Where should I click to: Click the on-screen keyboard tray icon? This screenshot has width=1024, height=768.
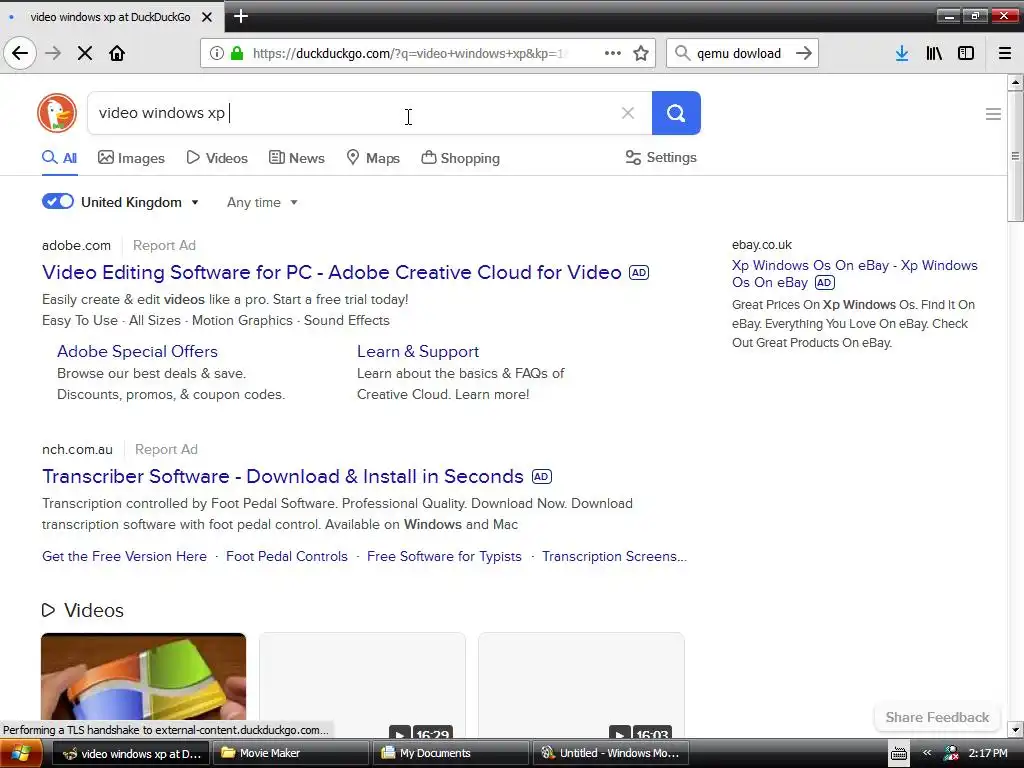(x=899, y=754)
